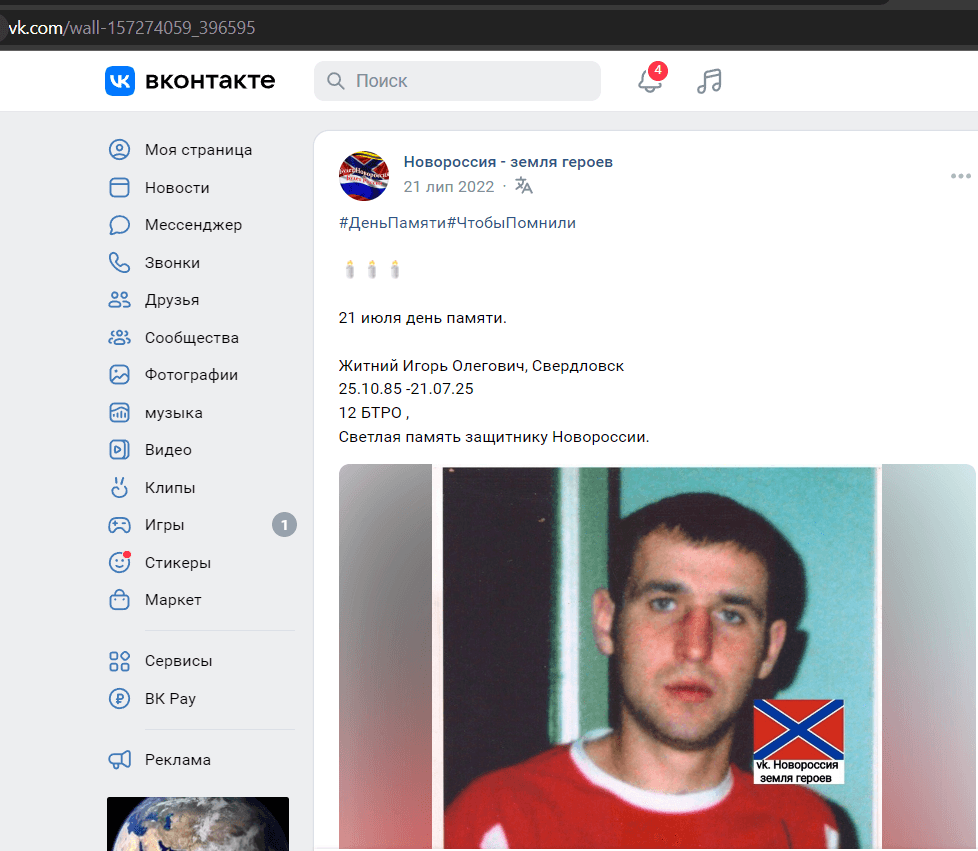Open the community avatar thumbnail
This screenshot has width=978, height=851.
tap(364, 176)
